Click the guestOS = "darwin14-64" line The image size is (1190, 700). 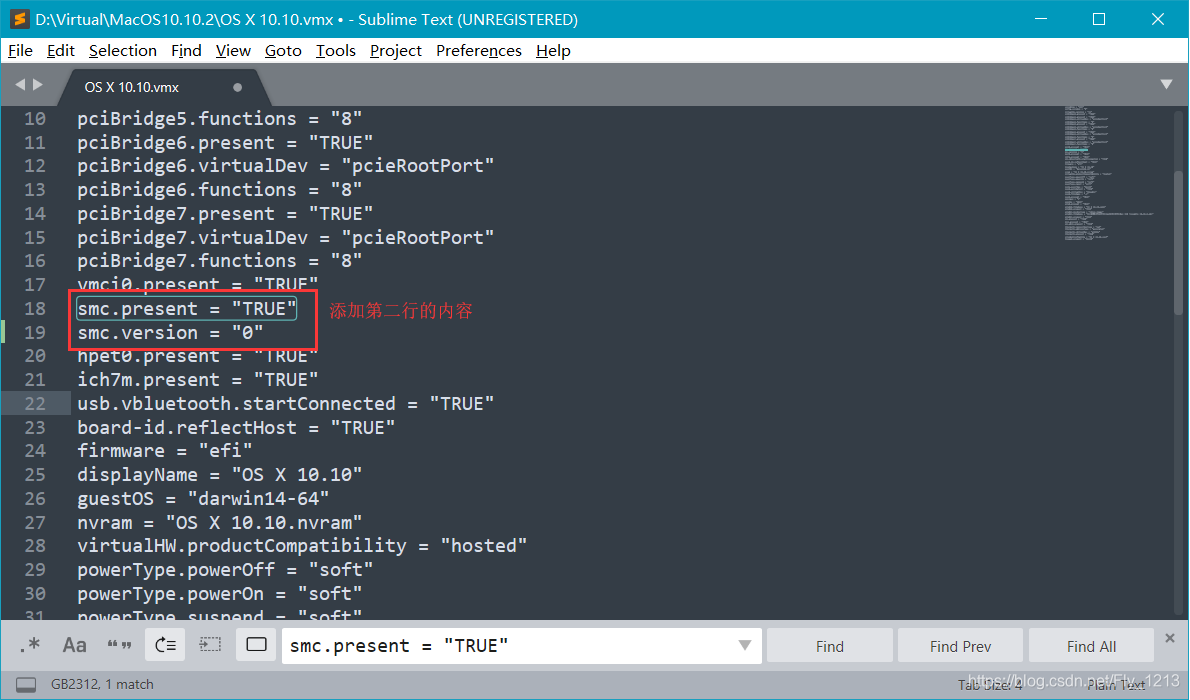203,499
